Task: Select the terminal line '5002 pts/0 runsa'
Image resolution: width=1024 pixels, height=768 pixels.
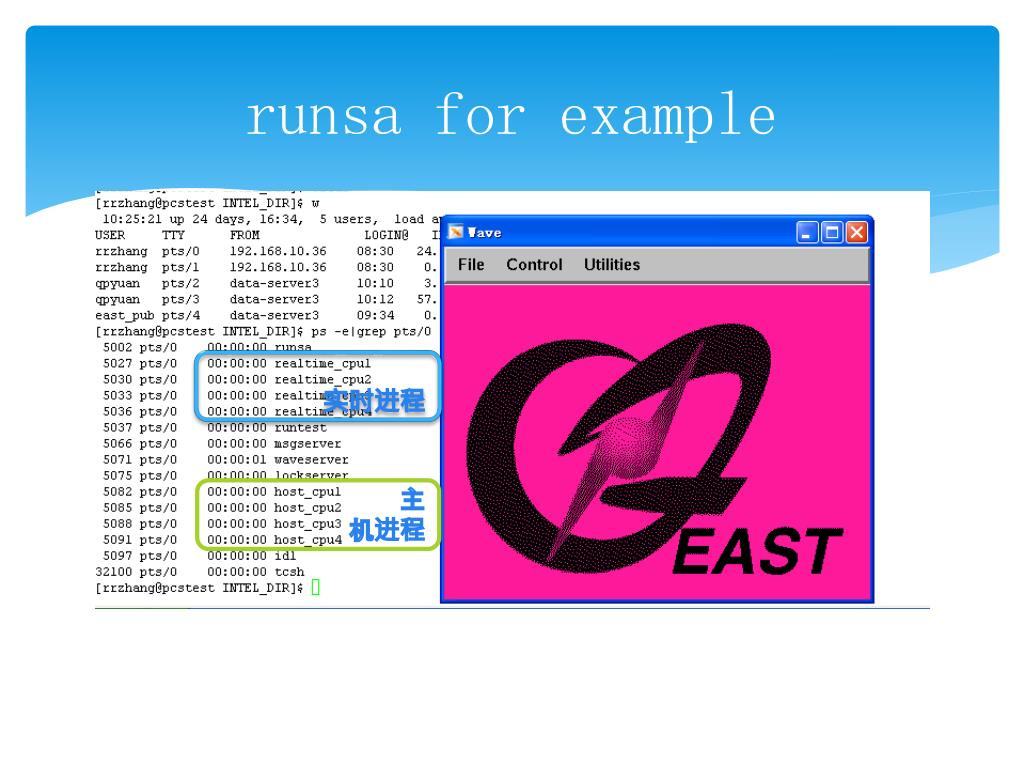Action: (x=207, y=347)
